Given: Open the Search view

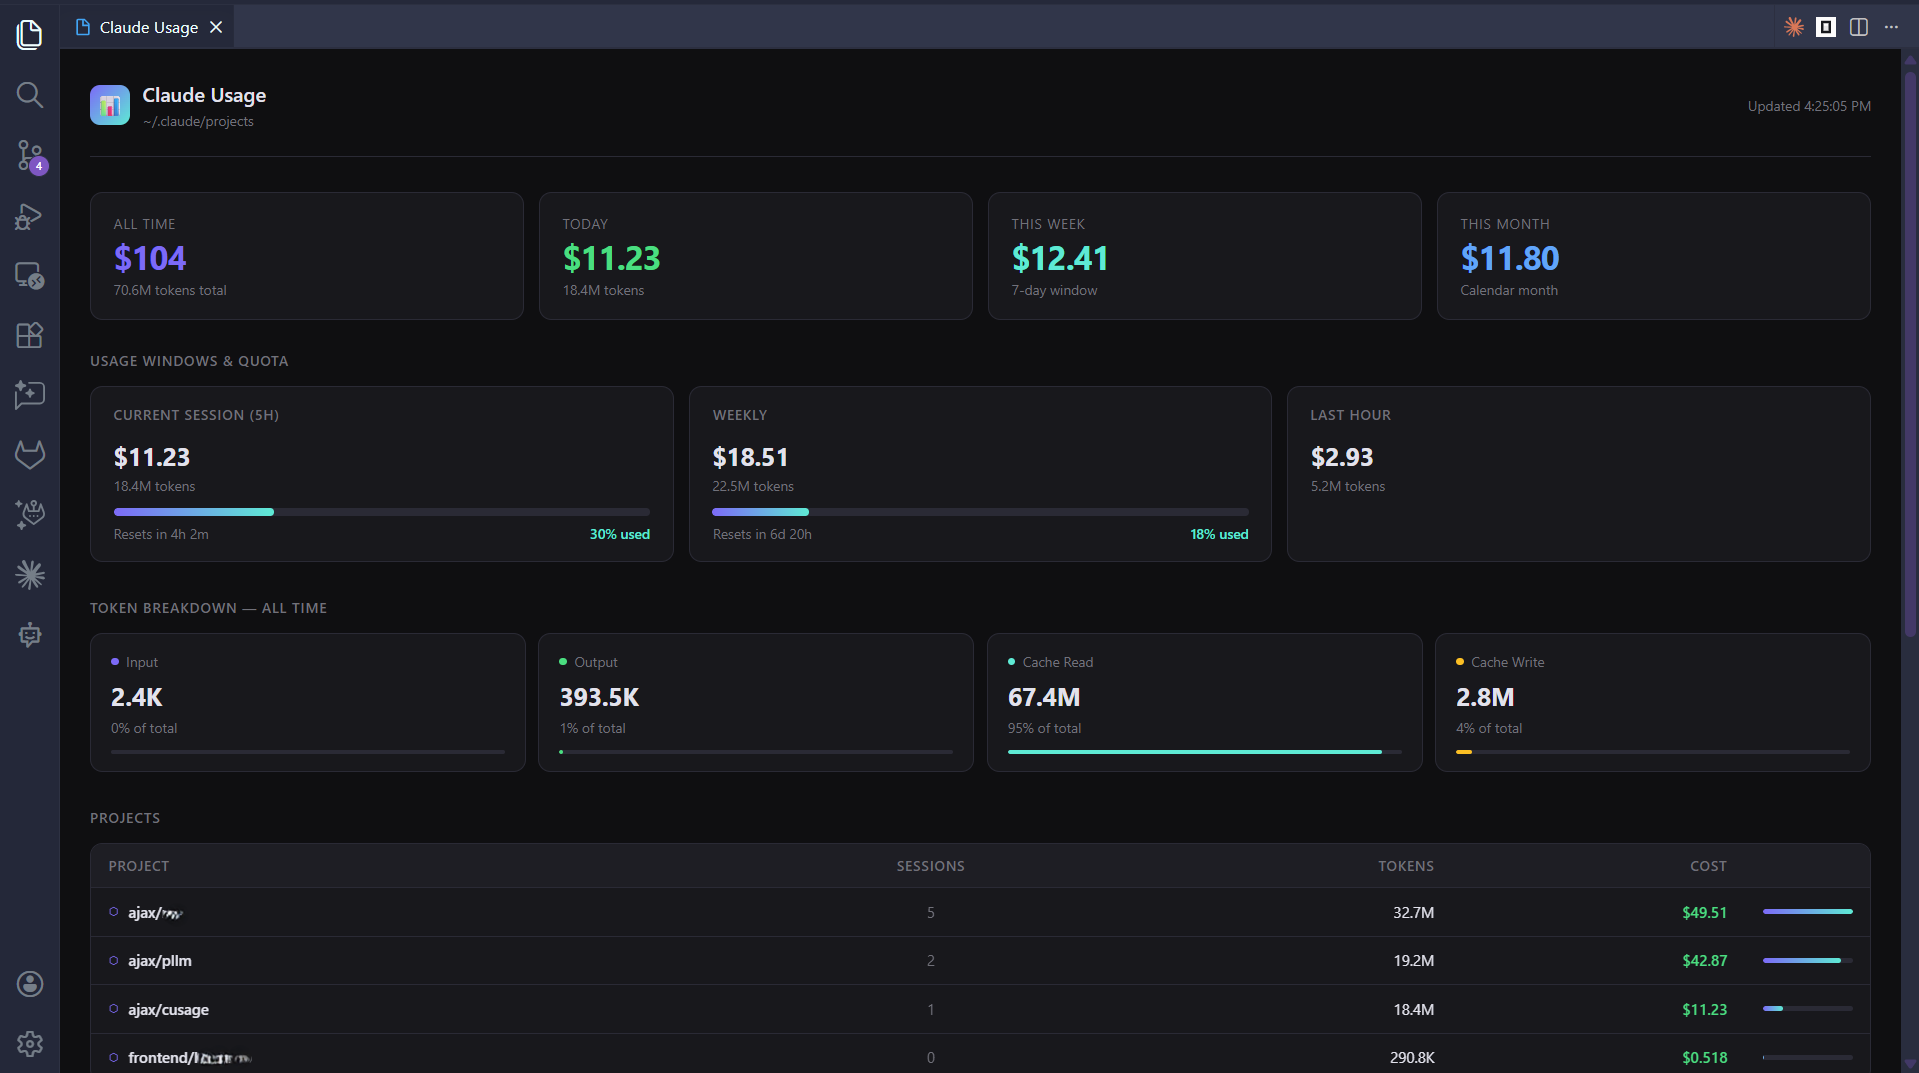Looking at the screenshot, I should pos(30,95).
